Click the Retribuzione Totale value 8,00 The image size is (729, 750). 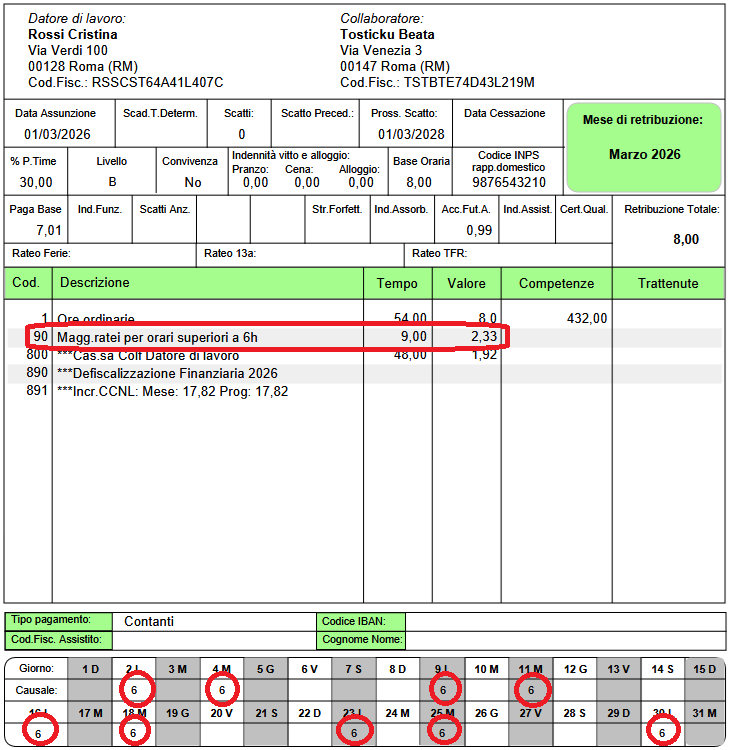pyautogui.click(x=685, y=239)
